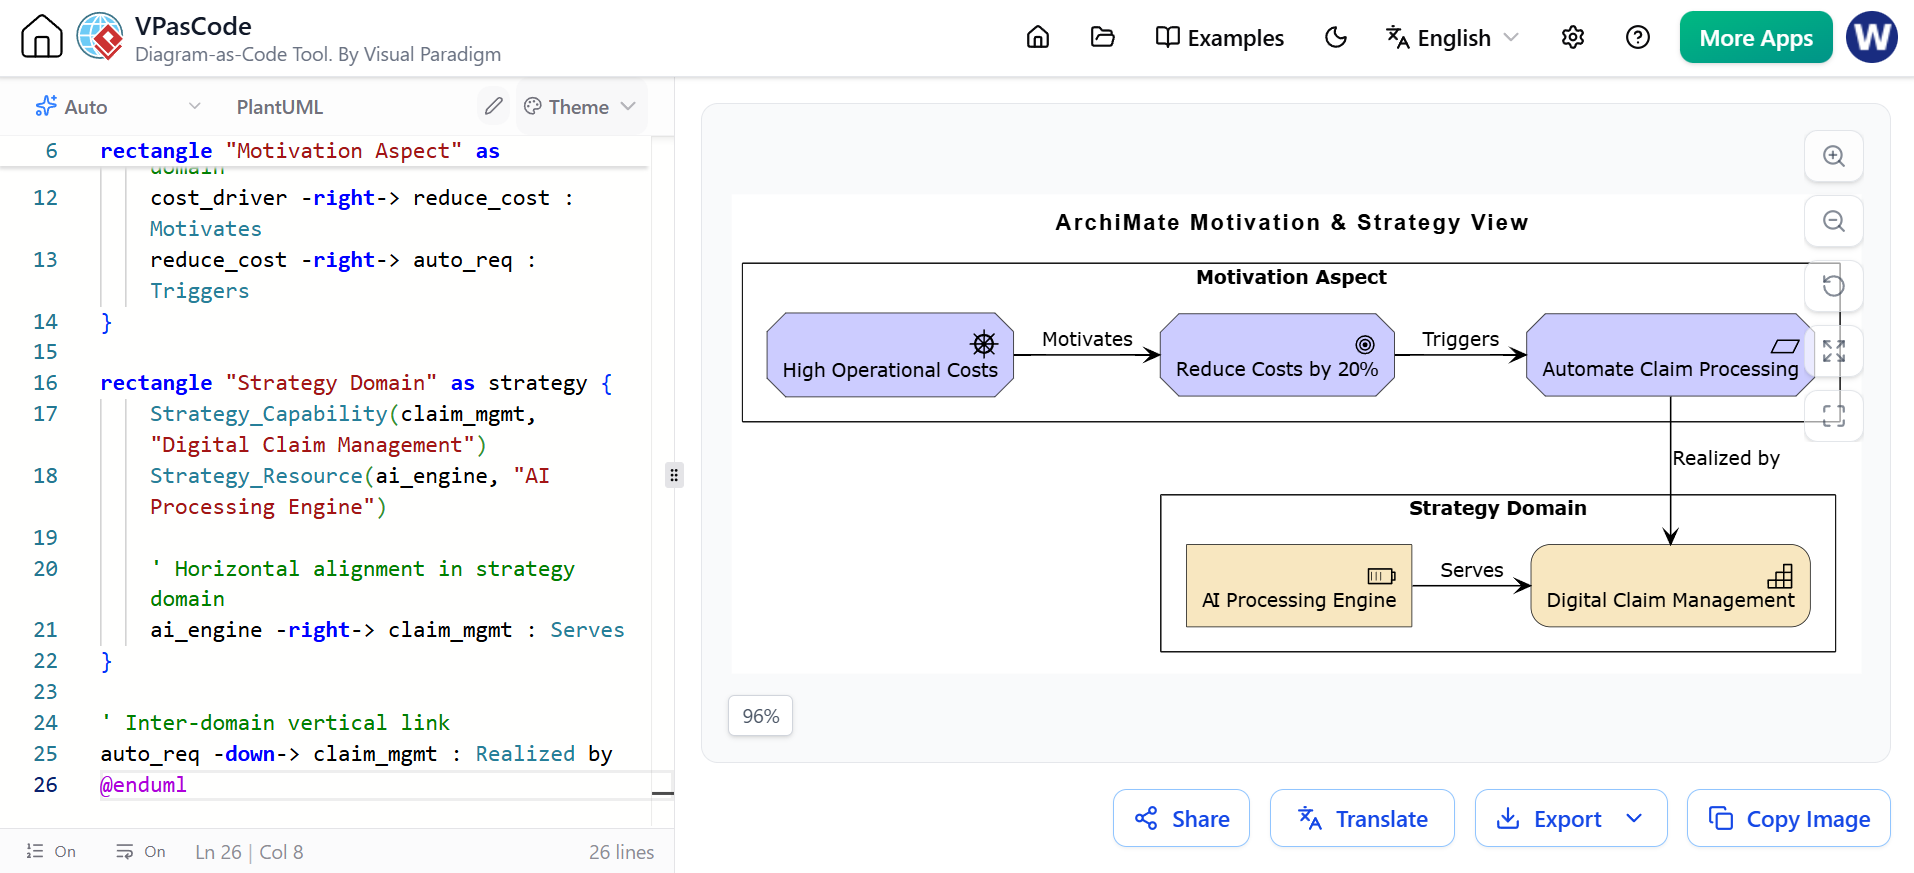Click the requirement parallelogram icon in node
Image resolution: width=1914 pixels, height=873 pixels.
point(1785,346)
